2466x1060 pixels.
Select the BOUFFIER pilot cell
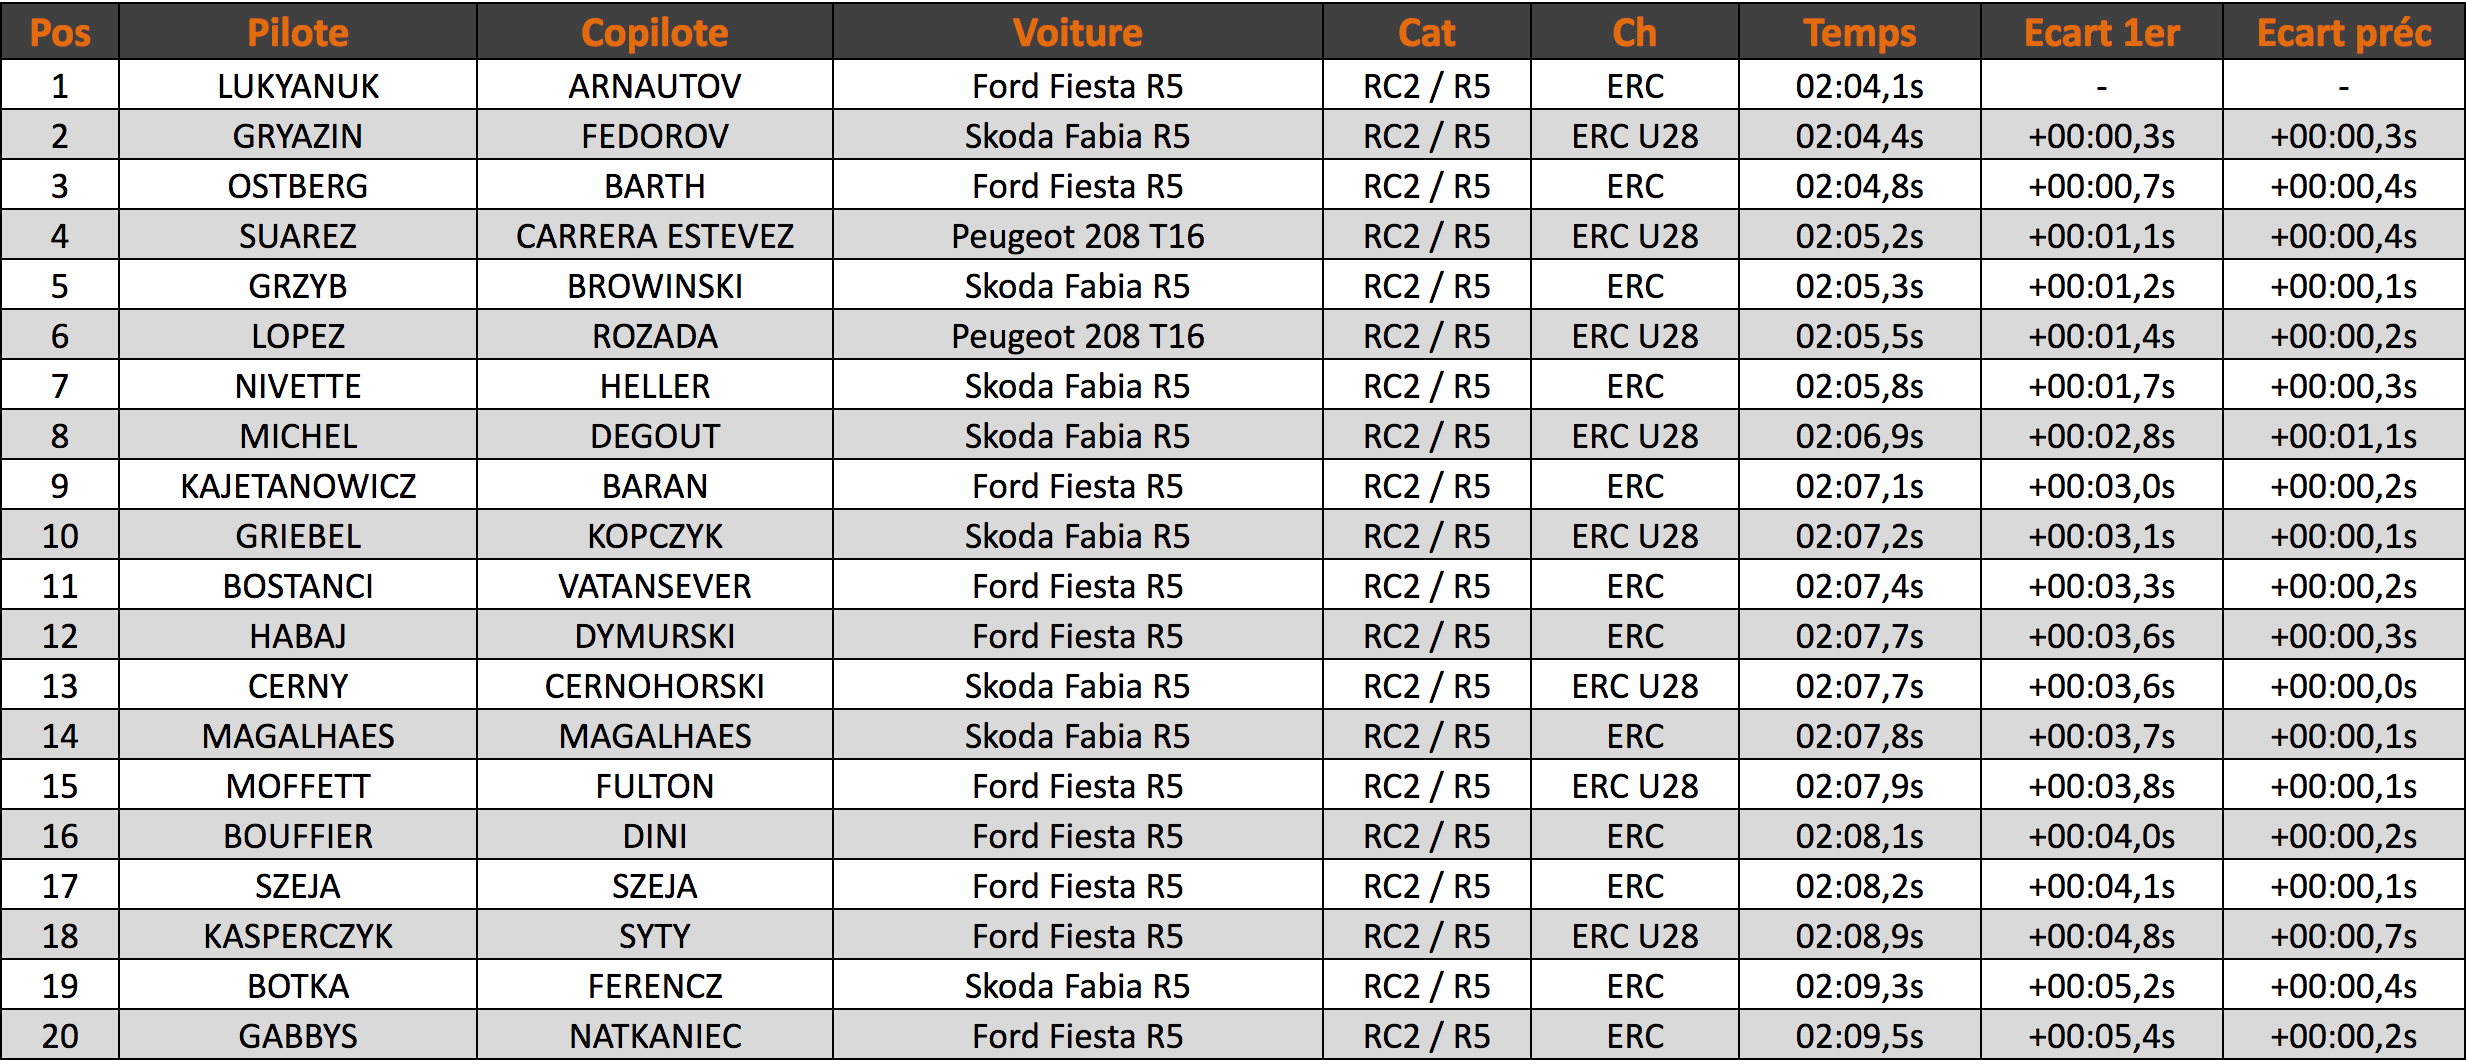tap(298, 836)
